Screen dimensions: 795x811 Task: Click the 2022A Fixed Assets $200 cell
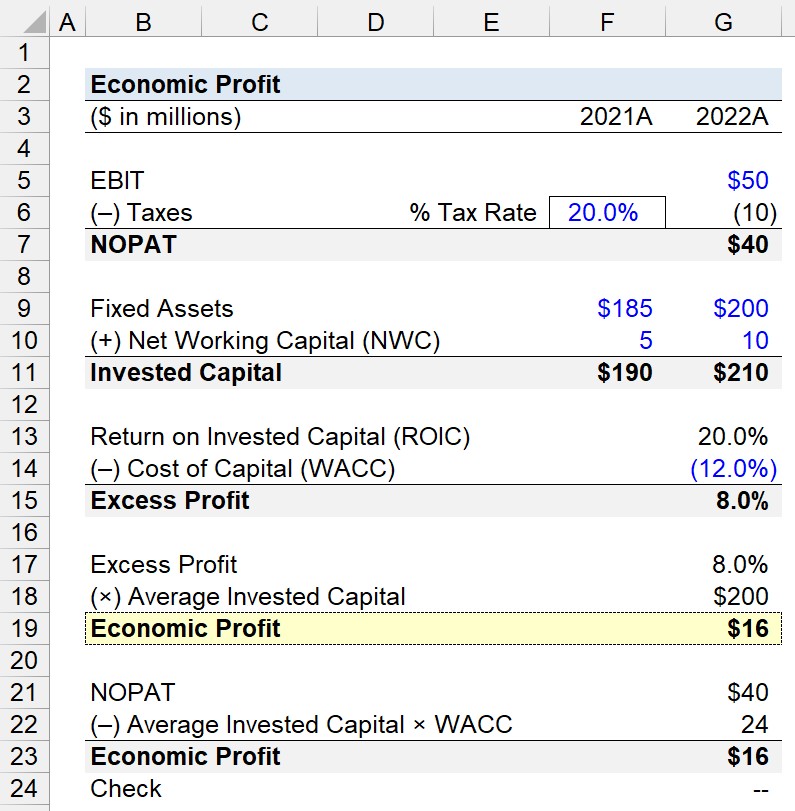pos(724,308)
